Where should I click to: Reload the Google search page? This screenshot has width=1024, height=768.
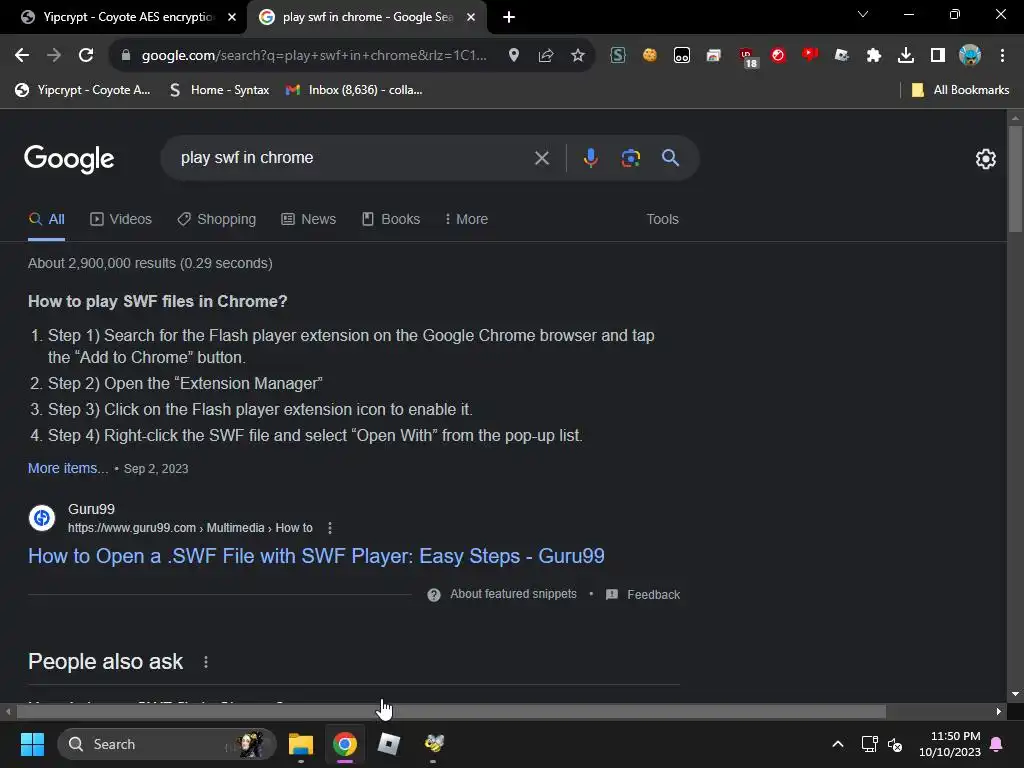click(x=86, y=56)
